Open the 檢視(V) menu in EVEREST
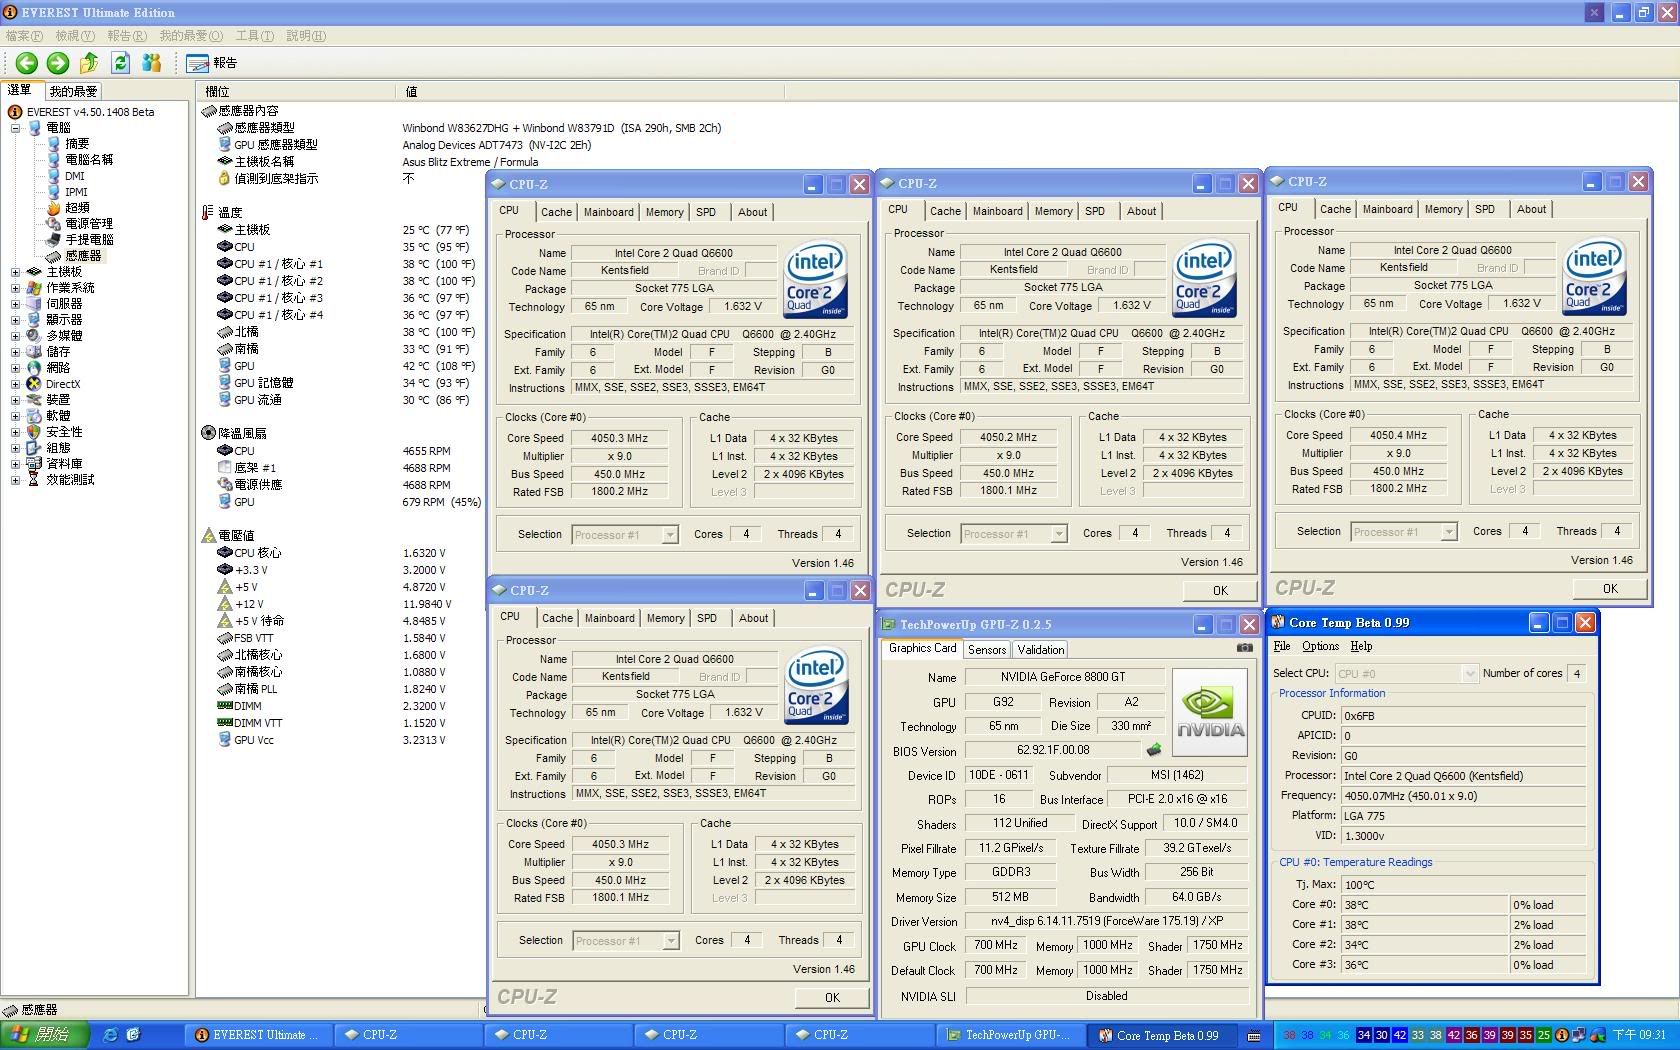1680x1050 pixels. [x=75, y=36]
